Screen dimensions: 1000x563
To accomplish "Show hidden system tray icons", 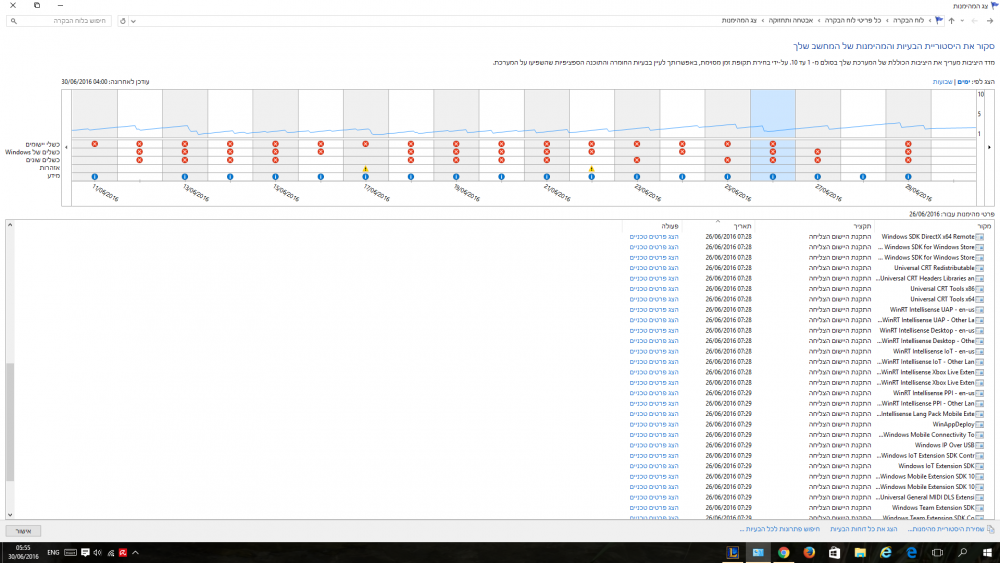I will pos(135,553).
